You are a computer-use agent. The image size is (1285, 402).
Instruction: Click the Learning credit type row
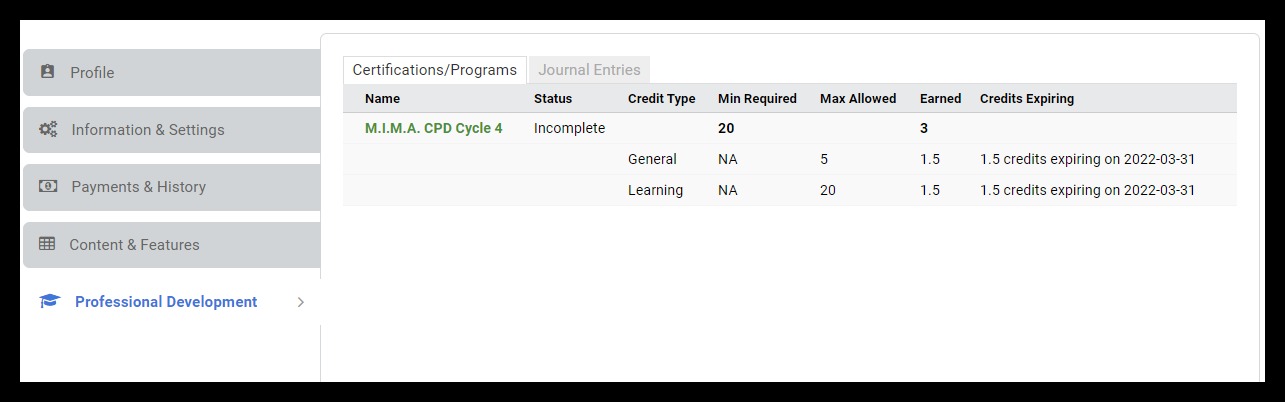[x=655, y=190]
